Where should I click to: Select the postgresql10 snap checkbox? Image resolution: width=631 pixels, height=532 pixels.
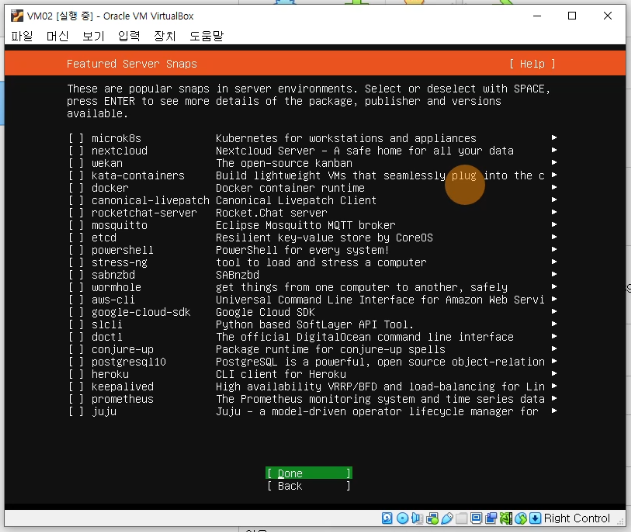pos(76,362)
